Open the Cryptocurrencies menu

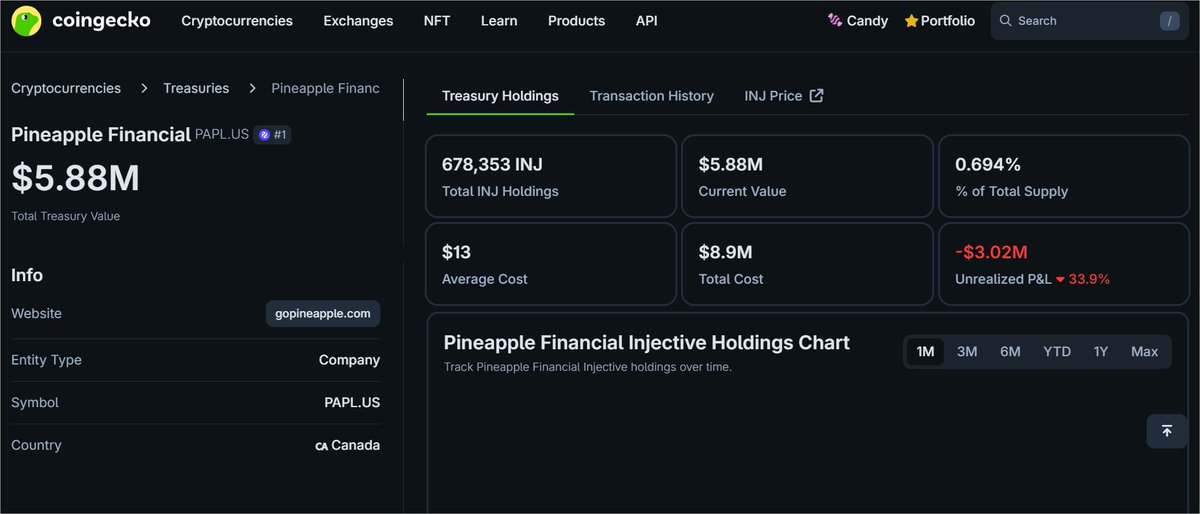pos(237,21)
